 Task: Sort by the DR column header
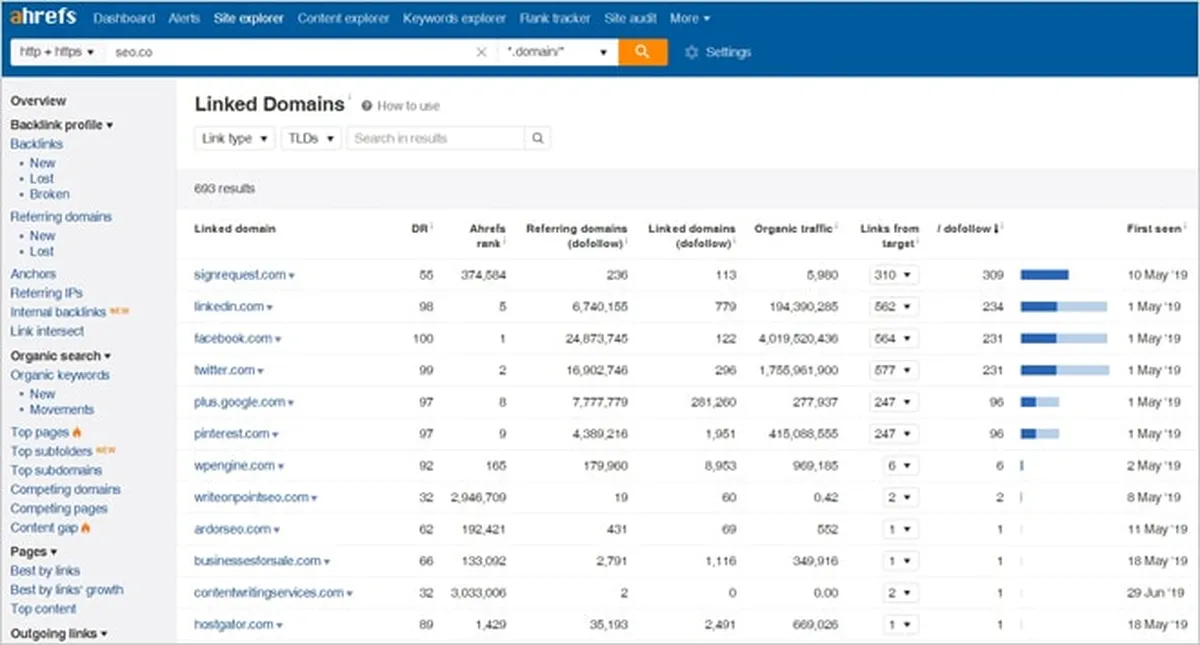[419, 228]
